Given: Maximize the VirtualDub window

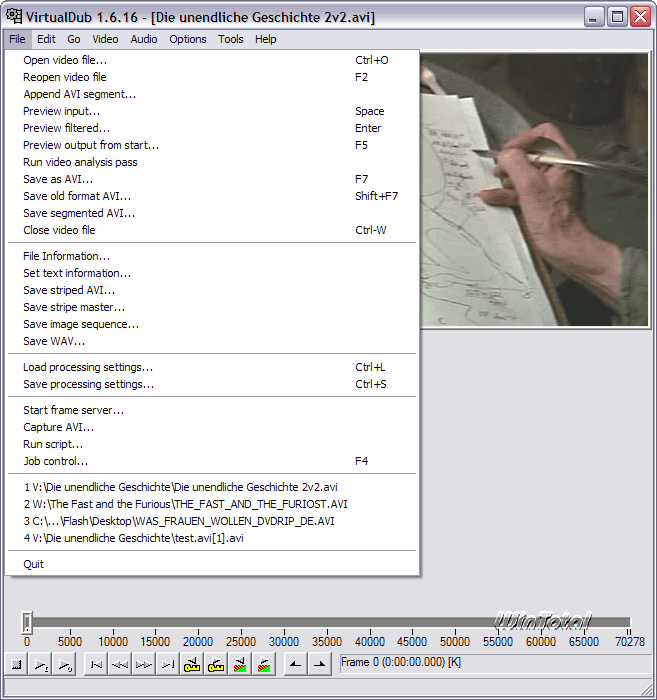Looking at the screenshot, I should pyautogui.click(x=617, y=17).
